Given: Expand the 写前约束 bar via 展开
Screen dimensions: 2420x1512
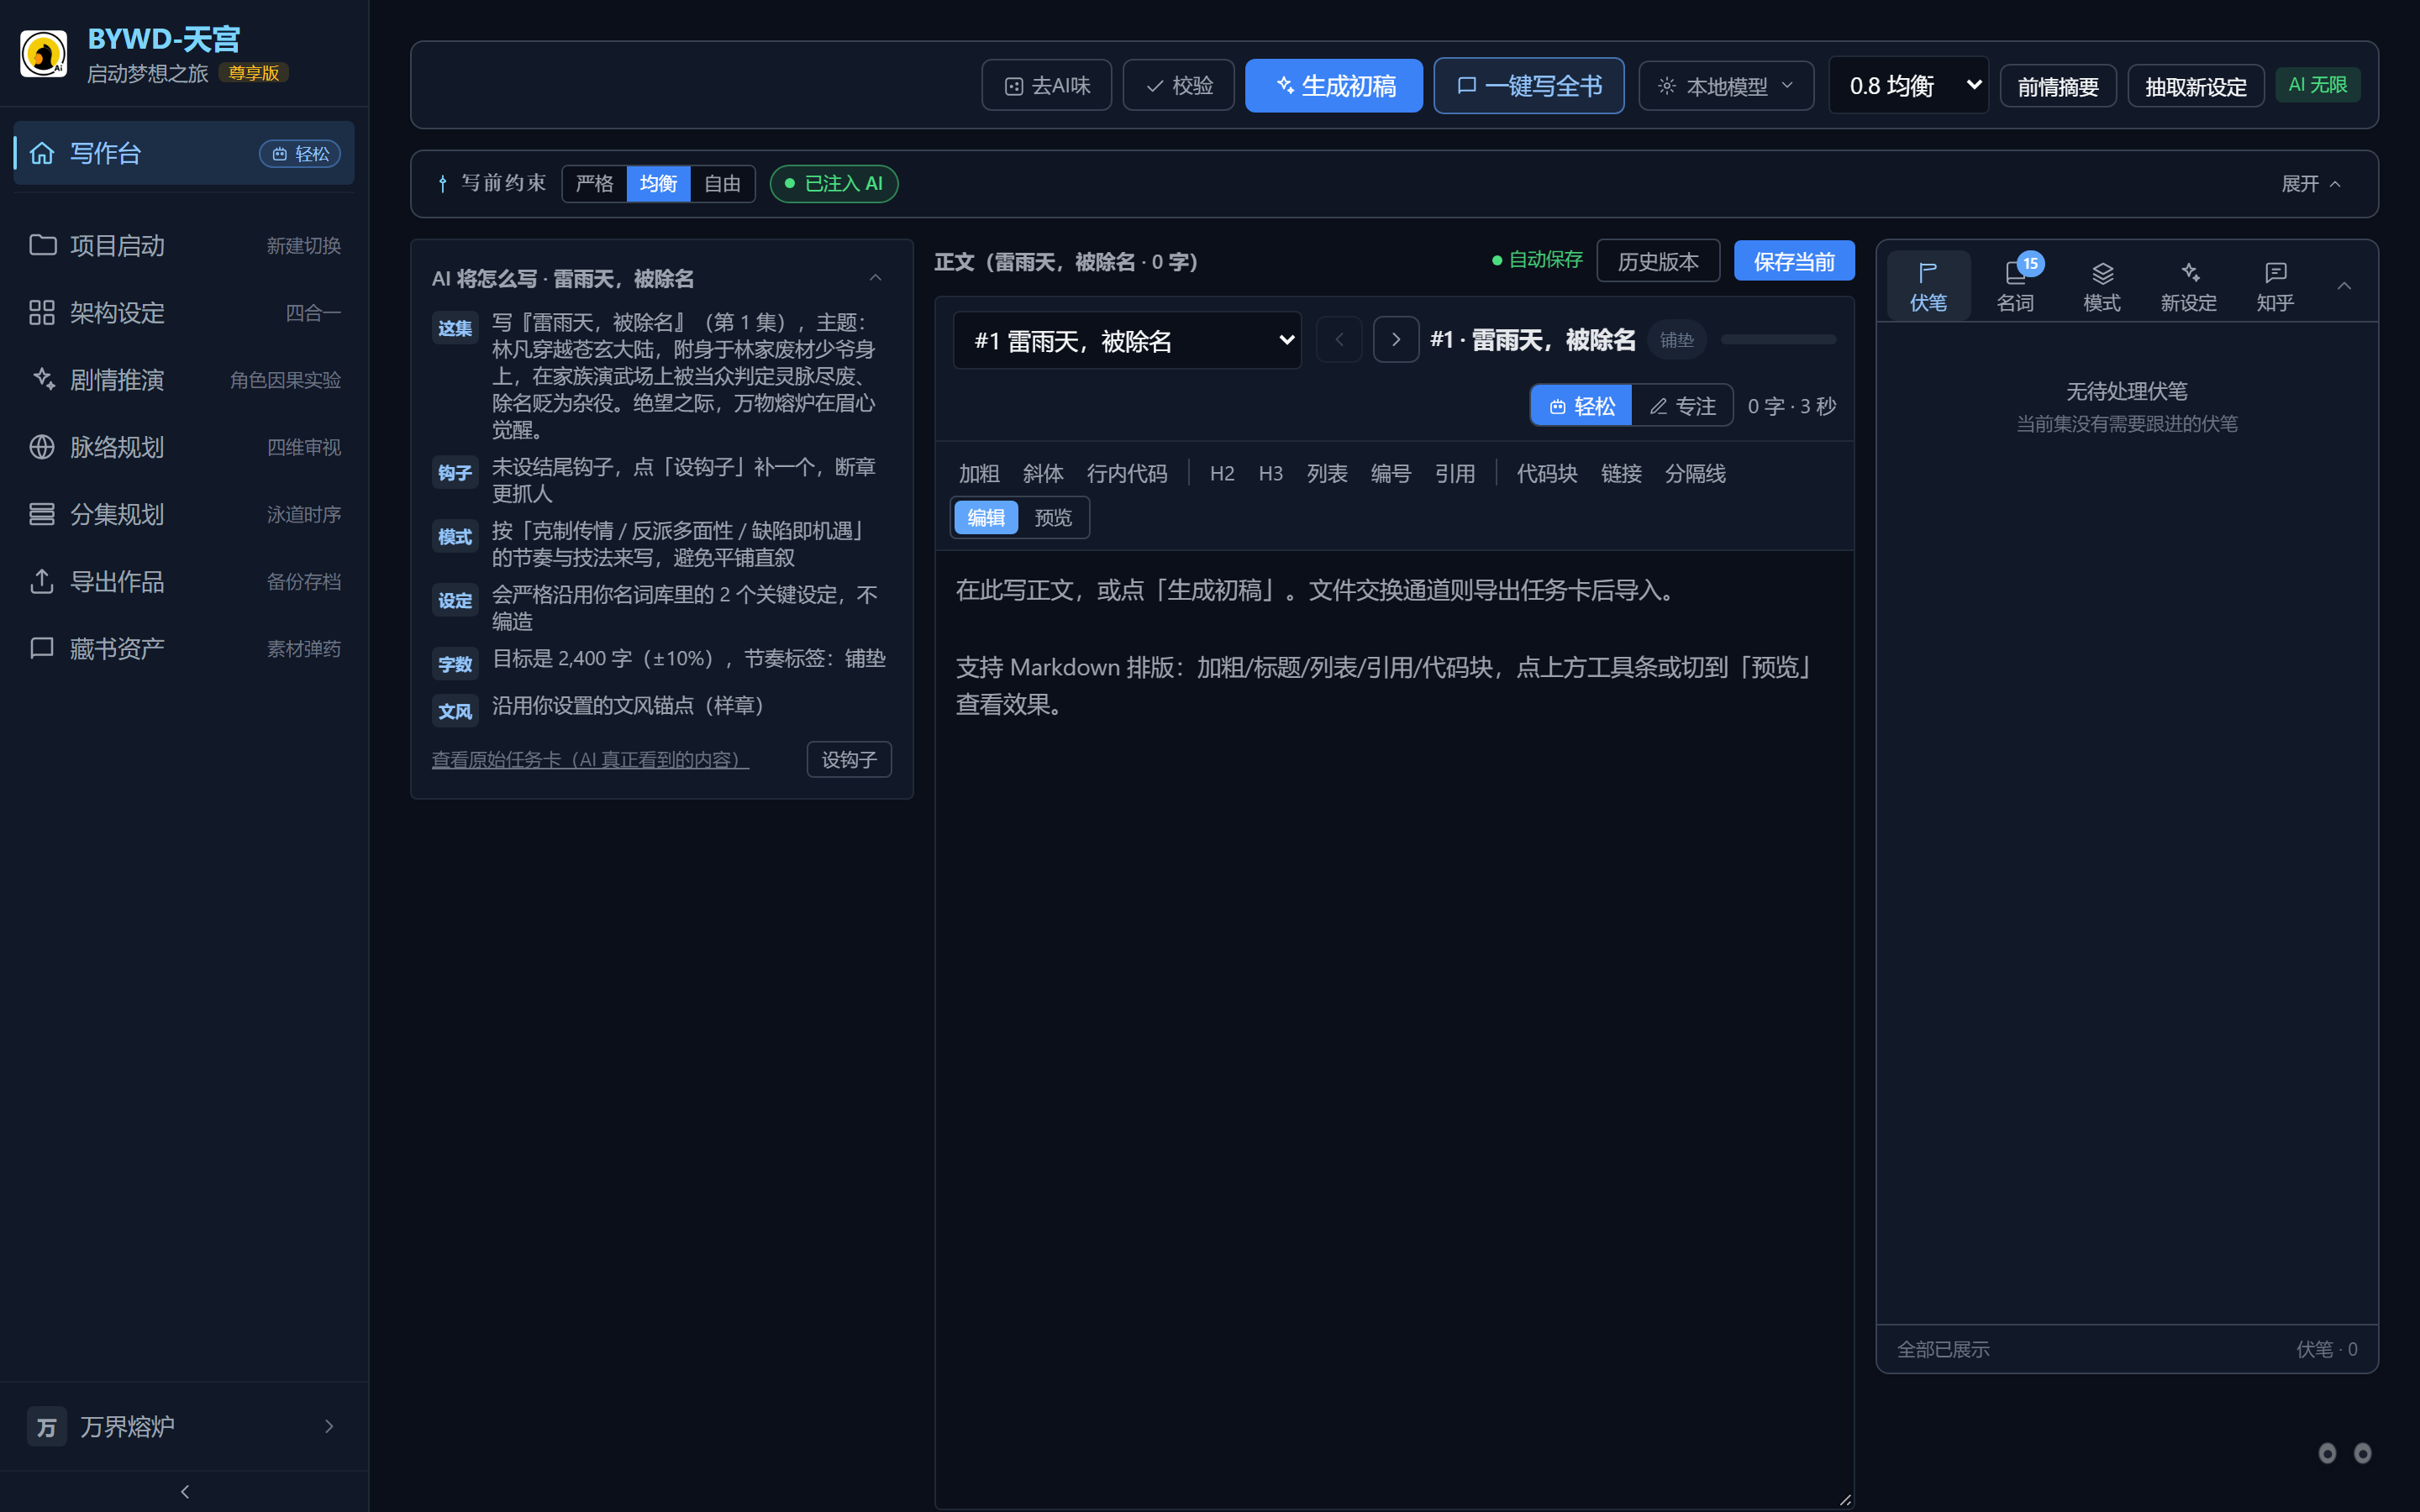Looking at the screenshot, I should pyautogui.click(x=2311, y=184).
